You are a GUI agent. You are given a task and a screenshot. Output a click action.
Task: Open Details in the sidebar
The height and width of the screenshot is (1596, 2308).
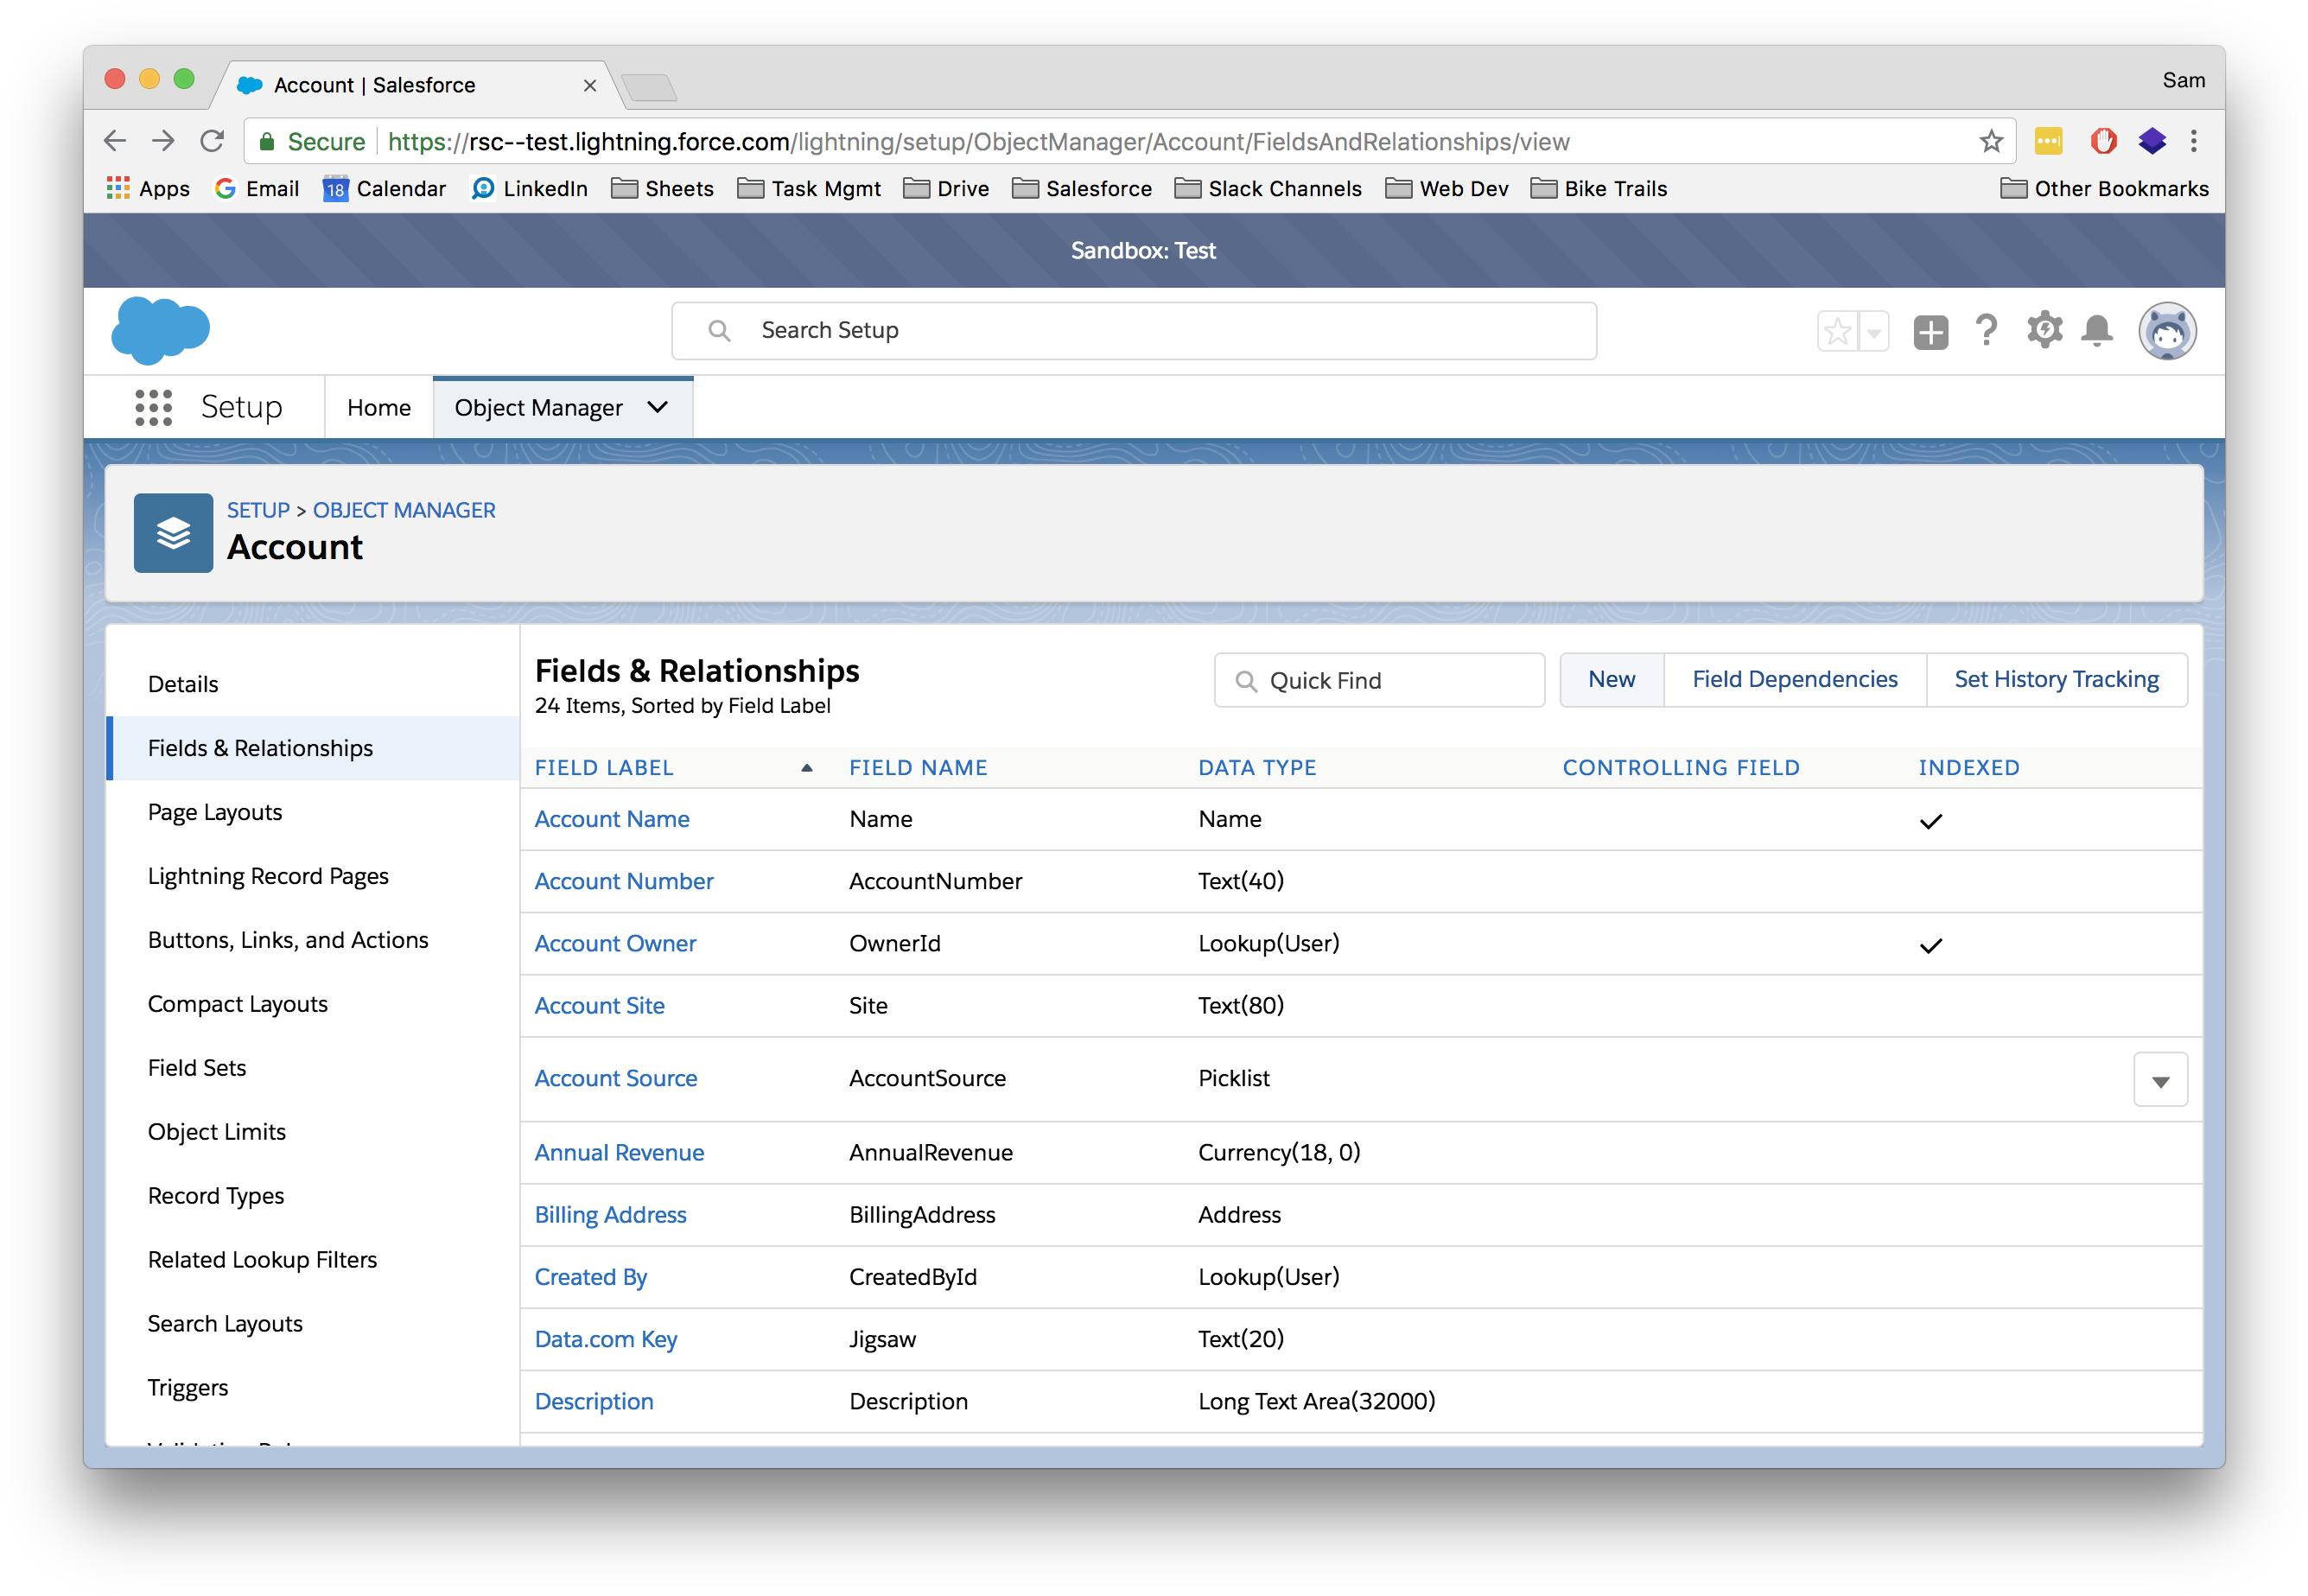pyautogui.click(x=183, y=684)
